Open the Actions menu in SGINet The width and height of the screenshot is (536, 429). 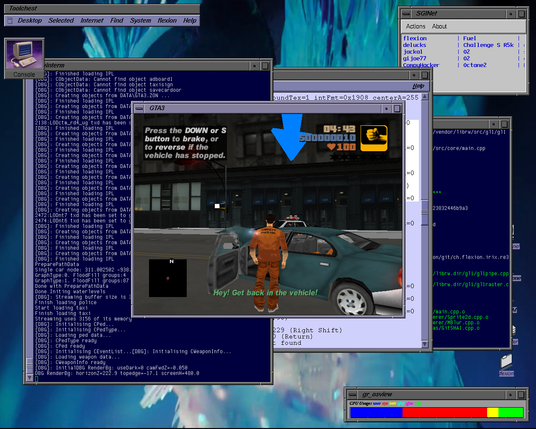(415, 26)
